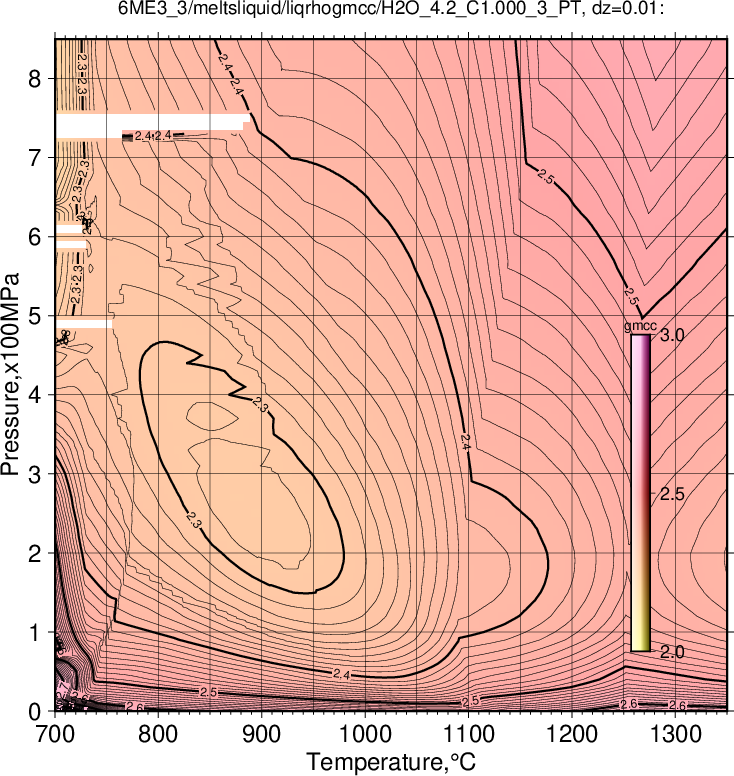Viewport: 734px width, 776px height.
Task: Click the 2.3 label on oval contour's lower-left side
Action: coord(194,519)
